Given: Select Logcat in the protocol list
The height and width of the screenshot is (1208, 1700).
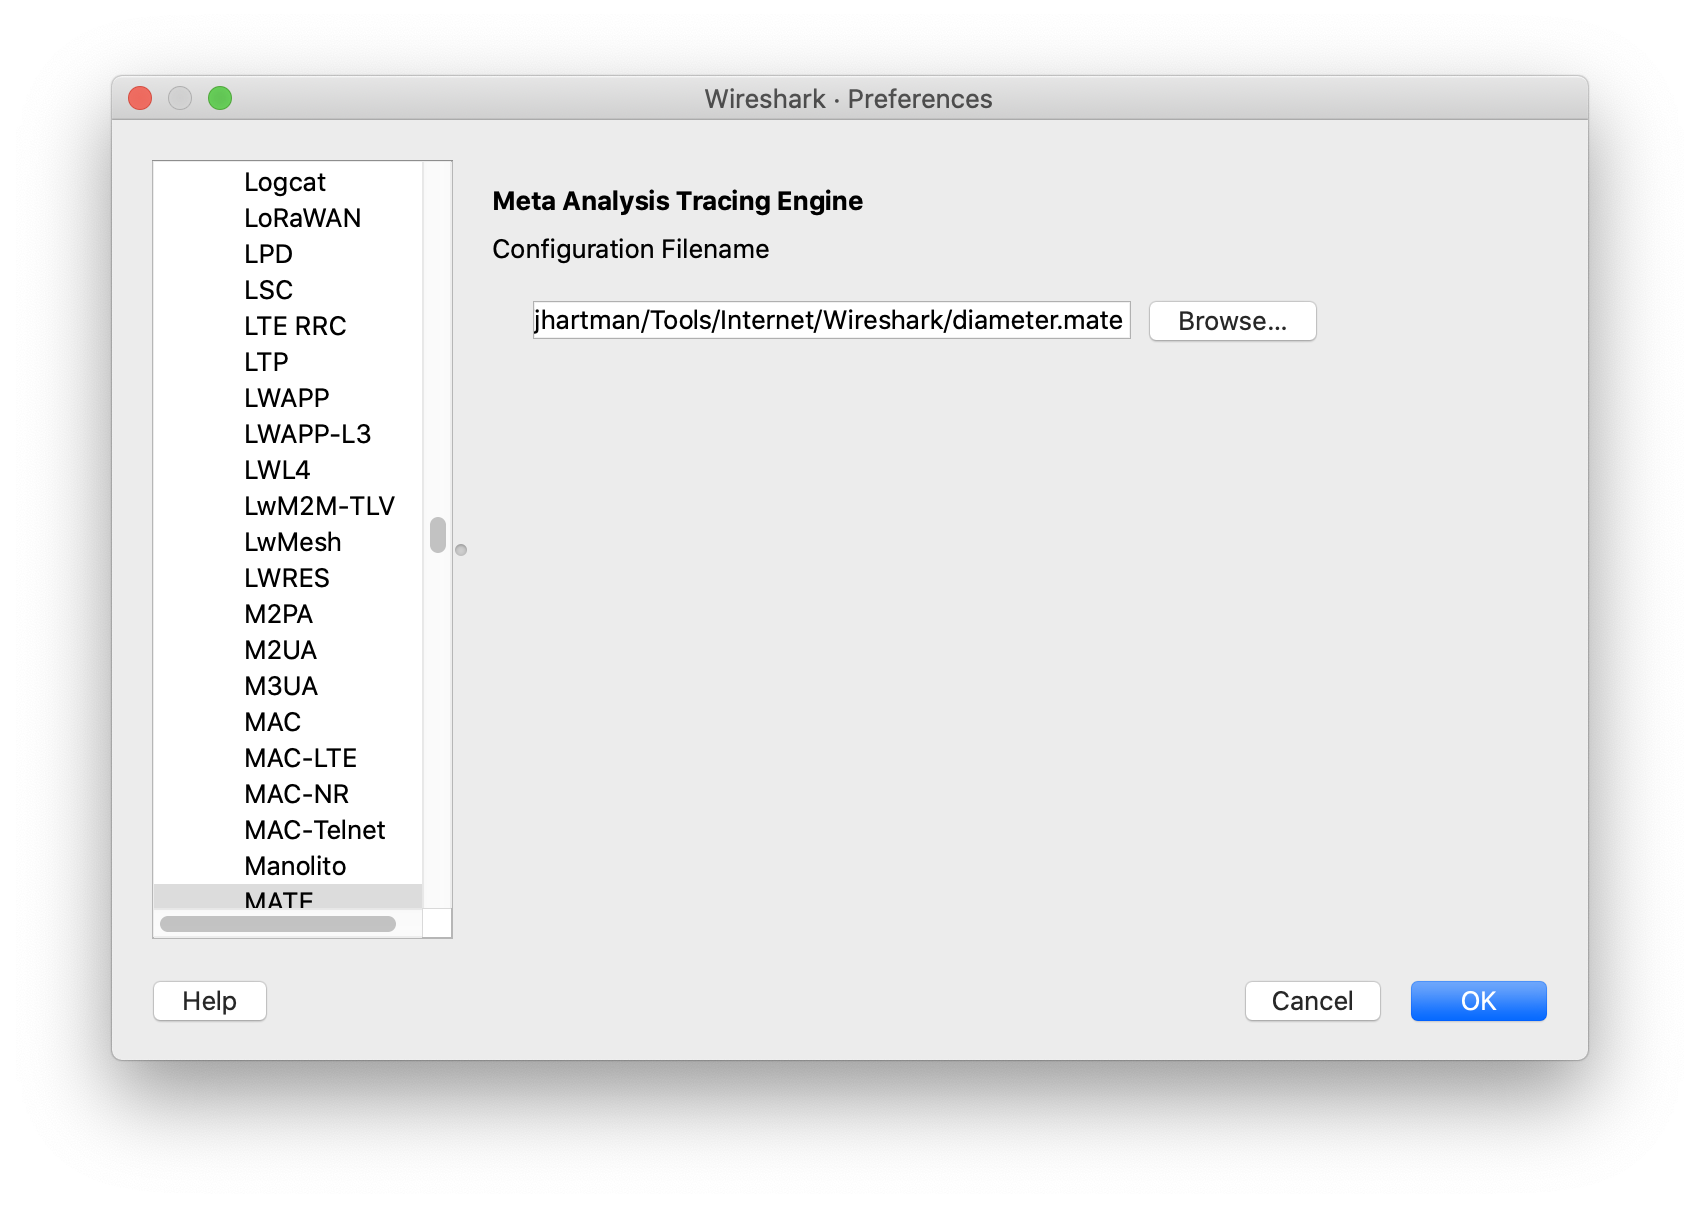Looking at the screenshot, I should coord(285,182).
